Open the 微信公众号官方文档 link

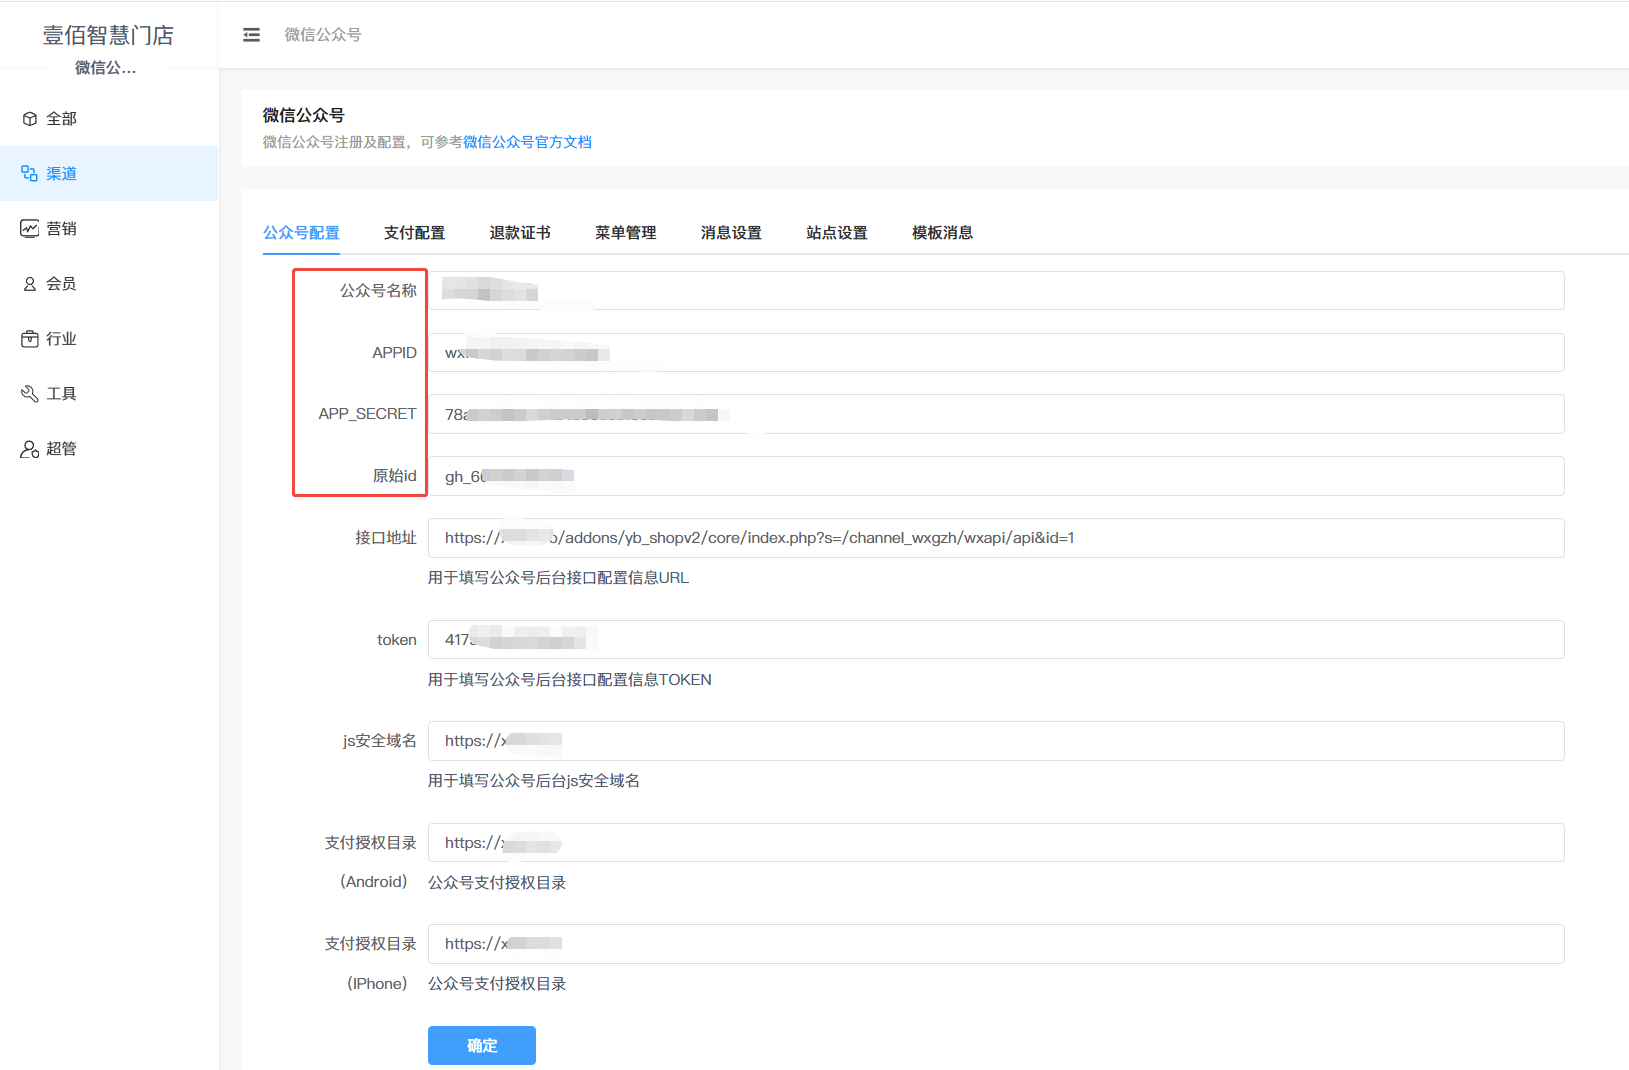point(527,142)
